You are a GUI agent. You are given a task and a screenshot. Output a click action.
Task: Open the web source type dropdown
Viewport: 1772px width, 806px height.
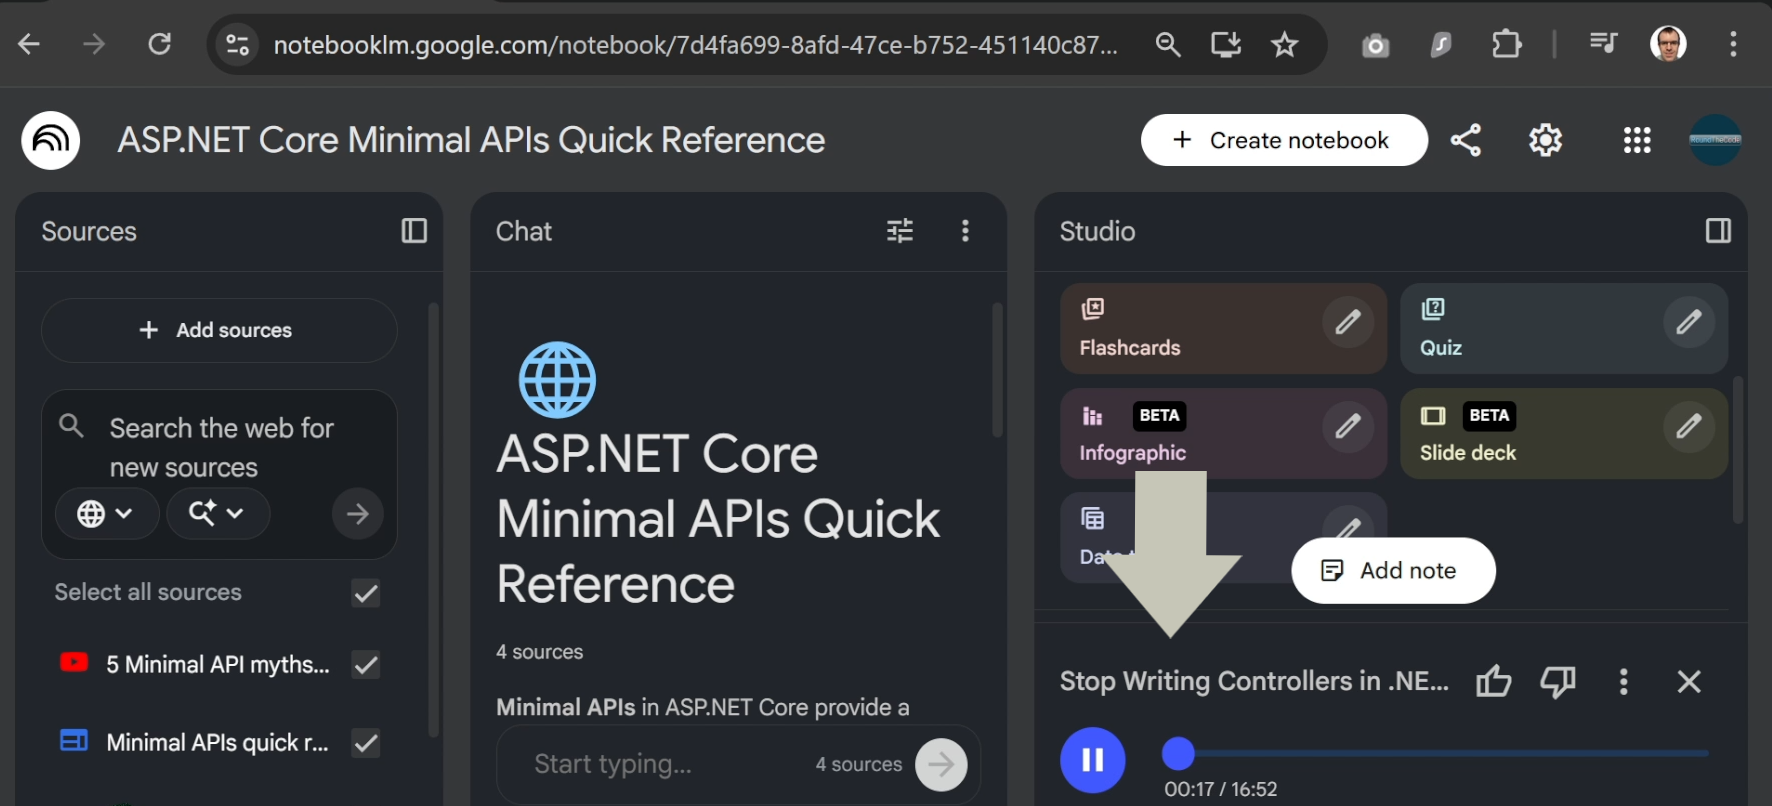tap(106, 514)
